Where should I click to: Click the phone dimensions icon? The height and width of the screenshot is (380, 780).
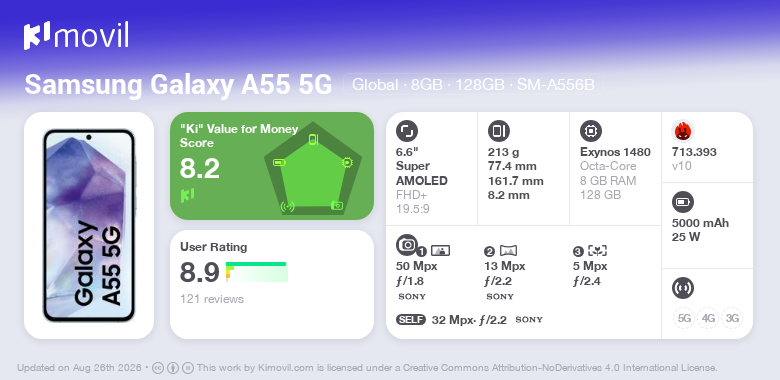click(x=498, y=131)
